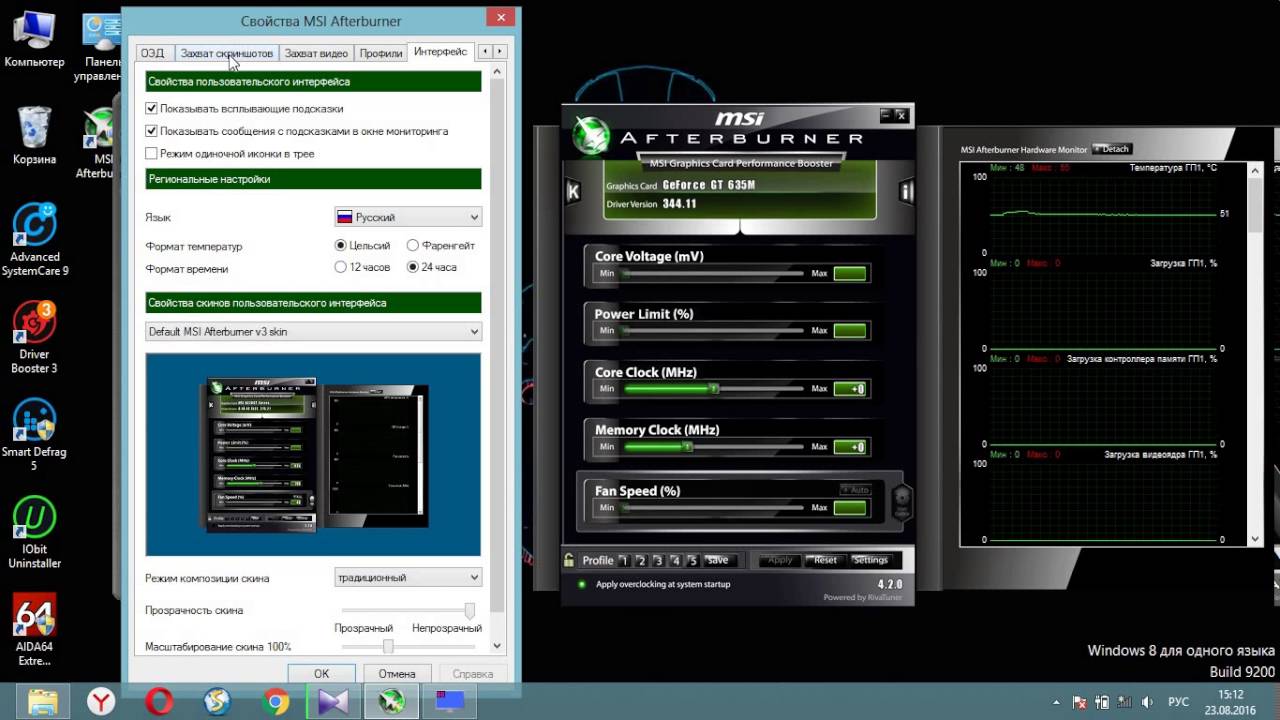
Task: Open Kombustor with the K button
Action: click(x=573, y=192)
